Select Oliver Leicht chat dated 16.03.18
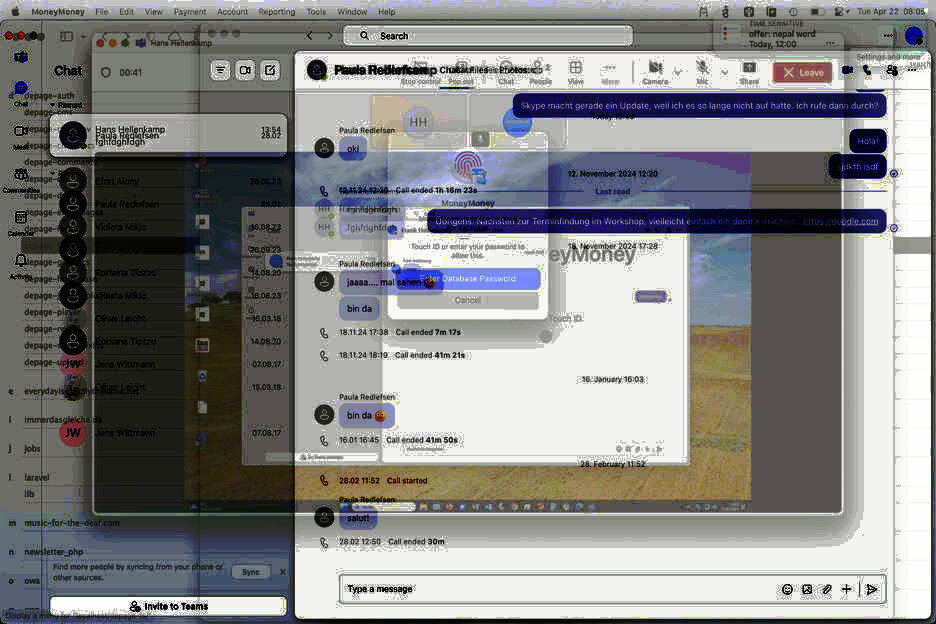Screen dimensions: 936x624 pos(168,318)
